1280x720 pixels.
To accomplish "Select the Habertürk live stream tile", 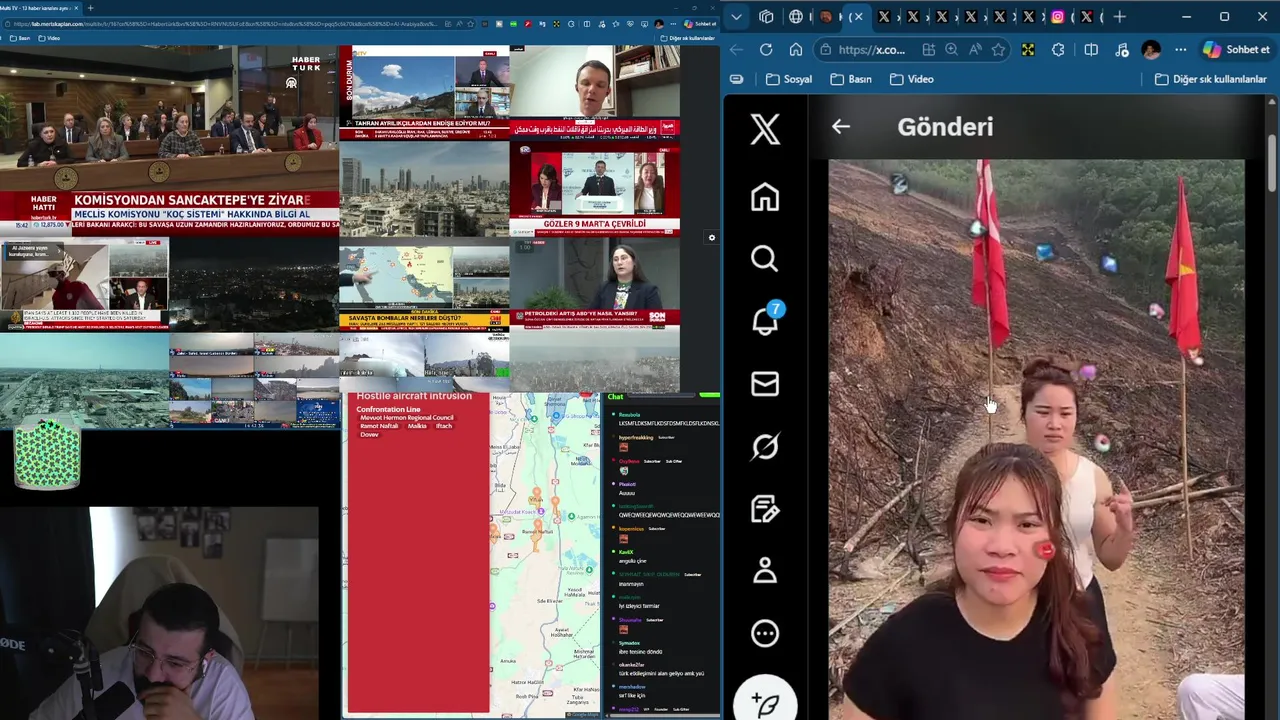I will (169, 140).
